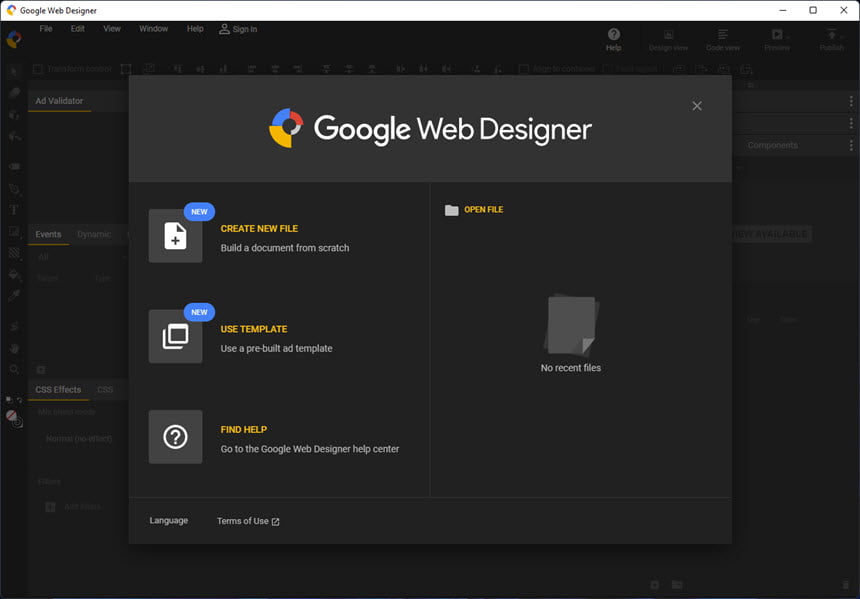Click the external link icon beside Terms of Use
Screen dimensions: 860x599
(275, 522)
